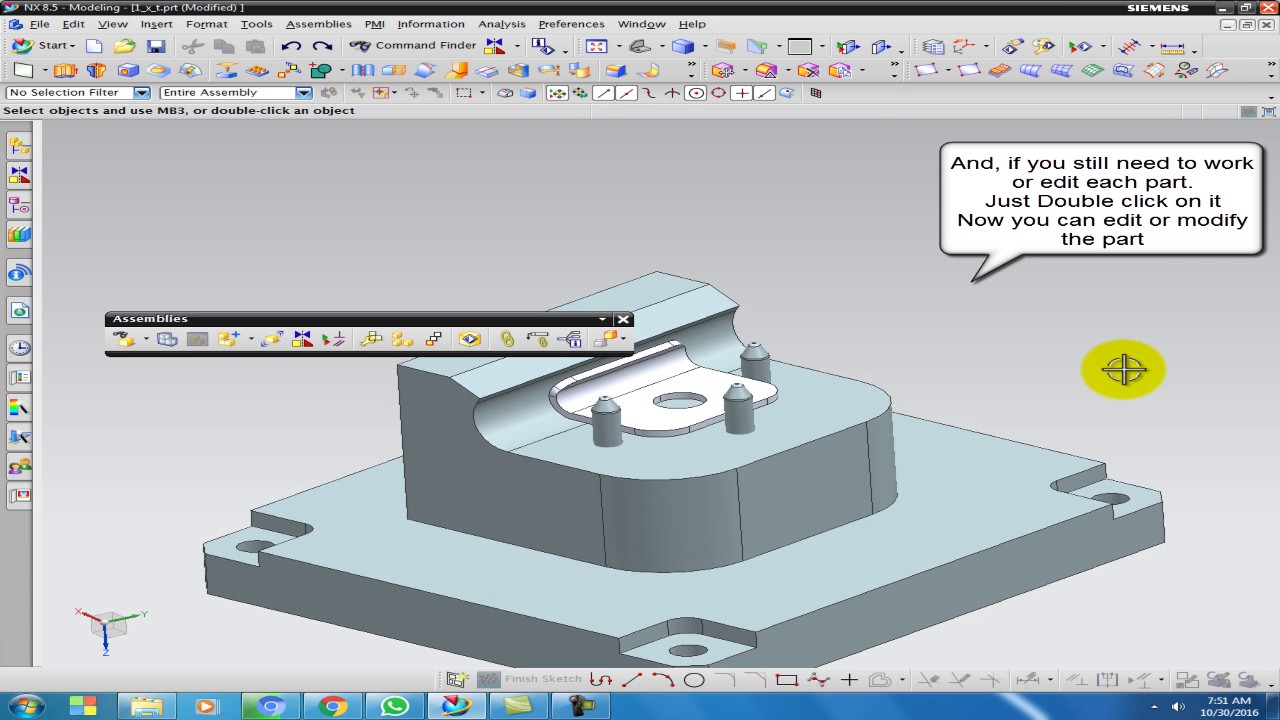Click the Find Component icon in Assemblies toolbar
Image resolution: width=1280 pixels, height=720 pixels.
coord(124,339)
